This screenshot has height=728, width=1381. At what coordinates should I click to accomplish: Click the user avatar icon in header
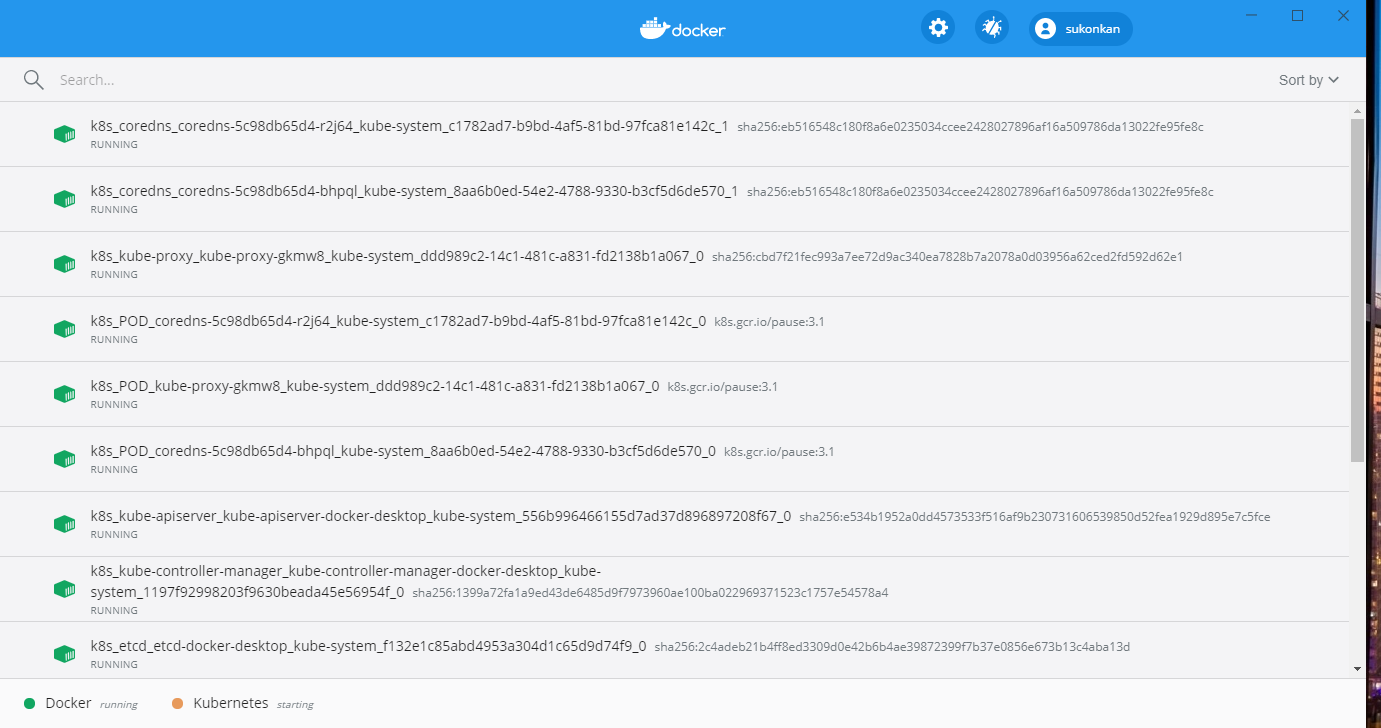tap(1044, 28)
